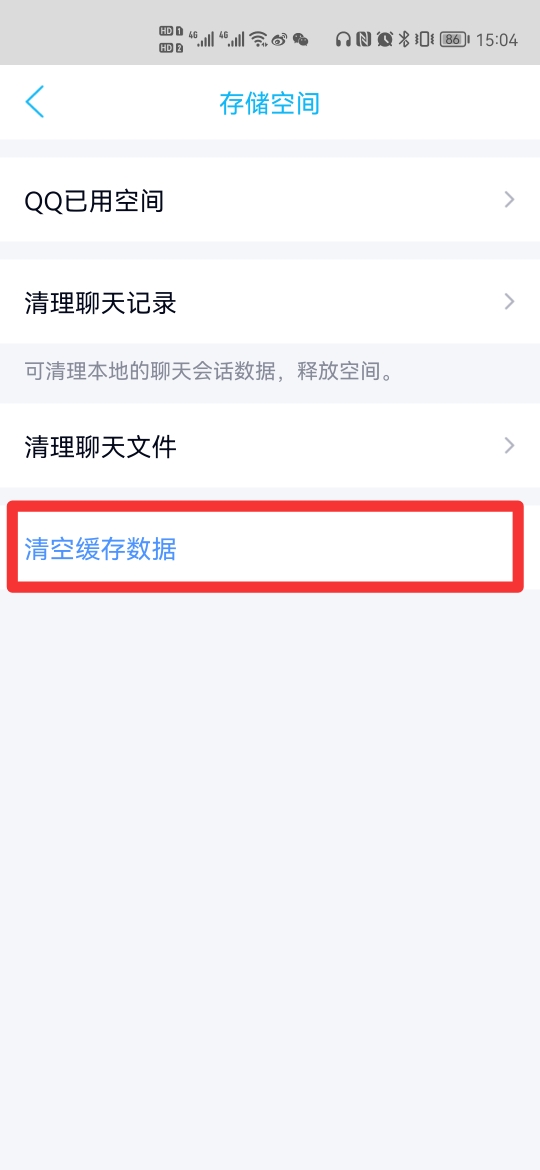
Task: Open the 清理聊天记录 entry
Action: 270,301
